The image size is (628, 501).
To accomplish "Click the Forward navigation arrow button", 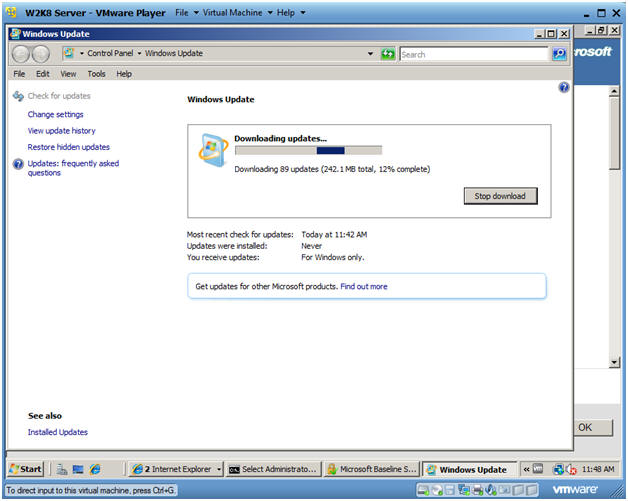I will point(40,54).
